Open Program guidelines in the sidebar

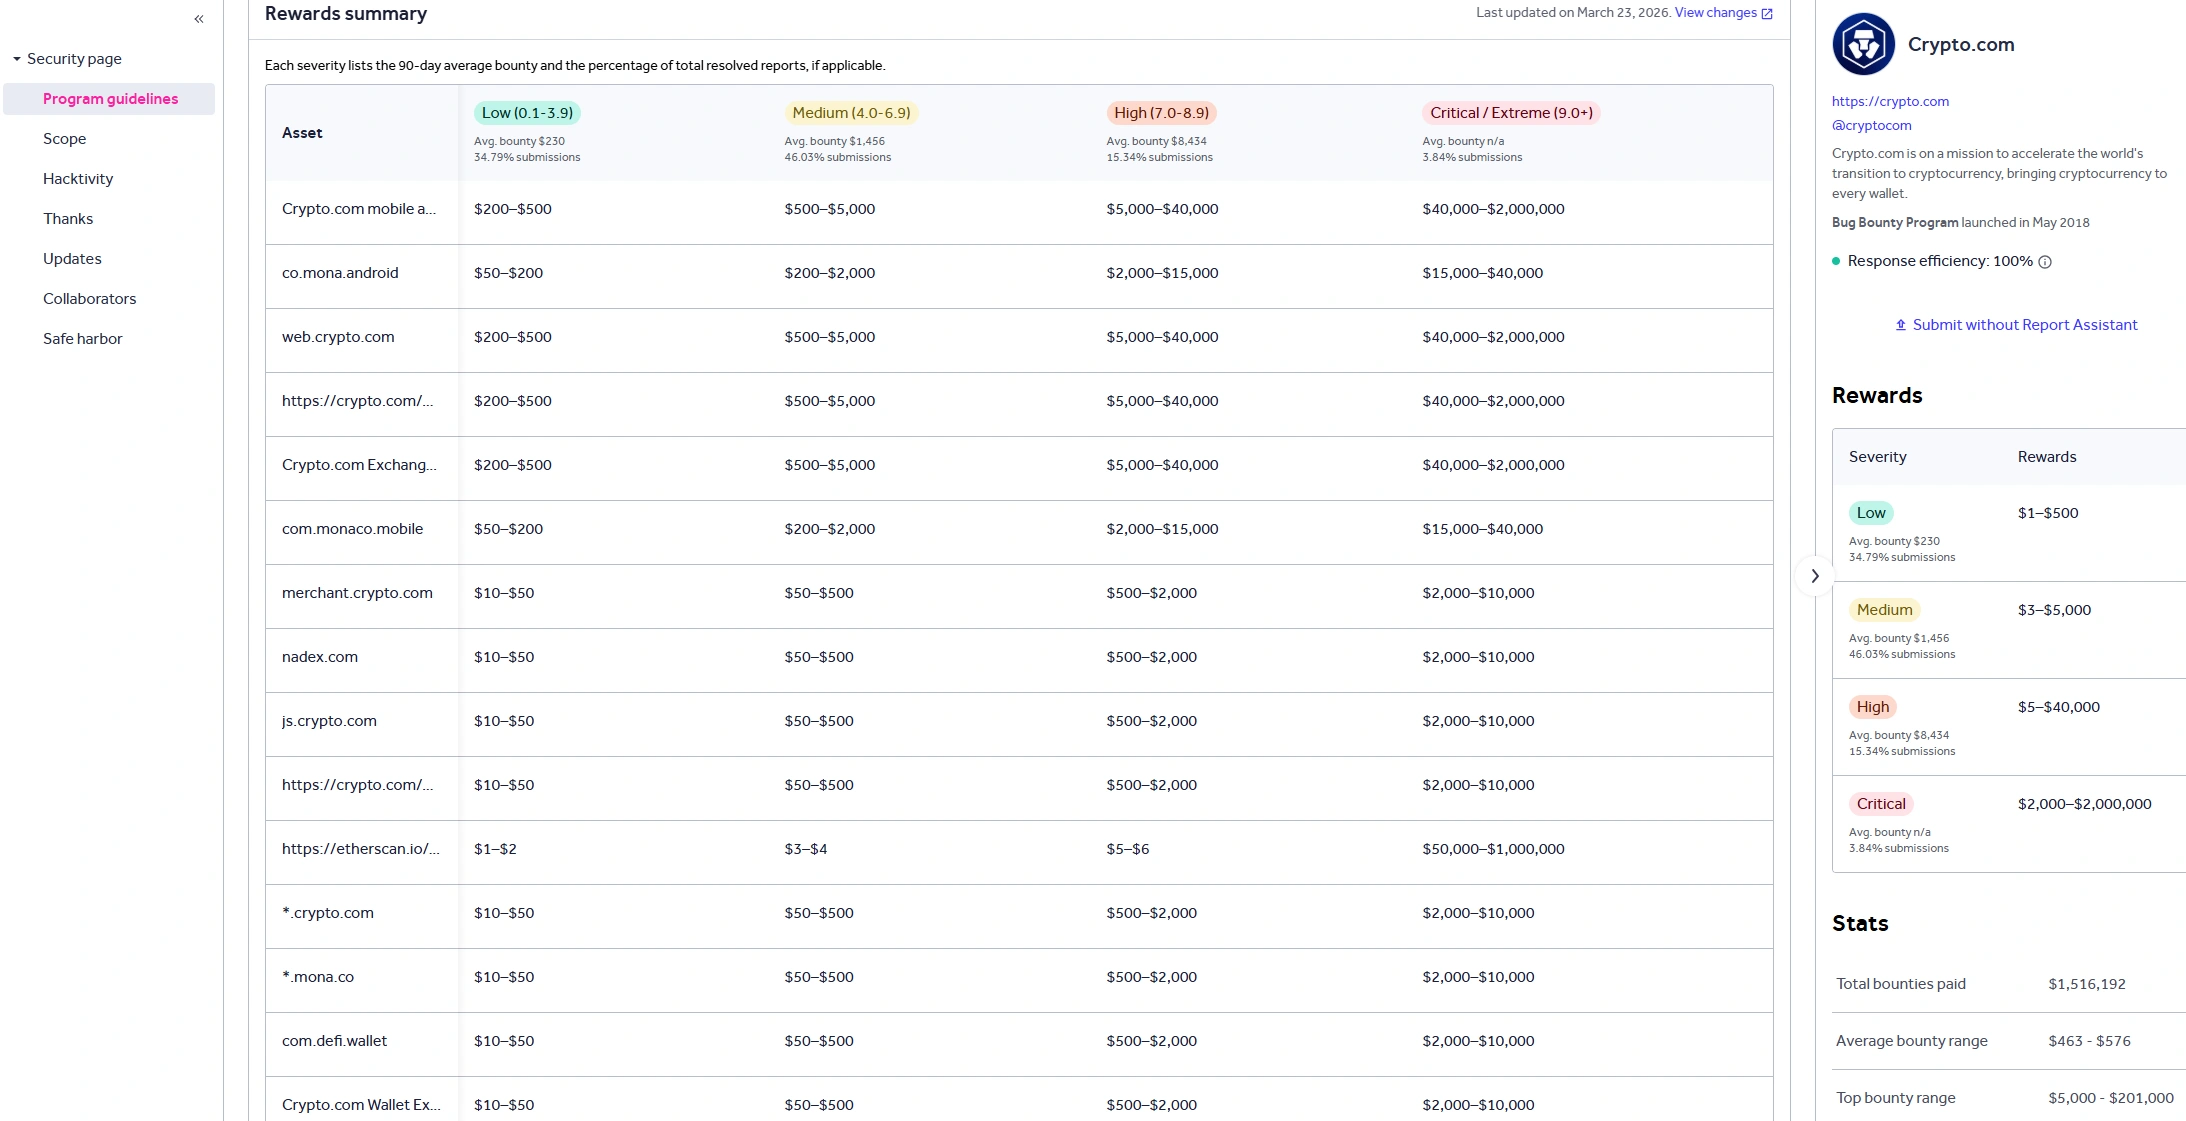[110, 99]
